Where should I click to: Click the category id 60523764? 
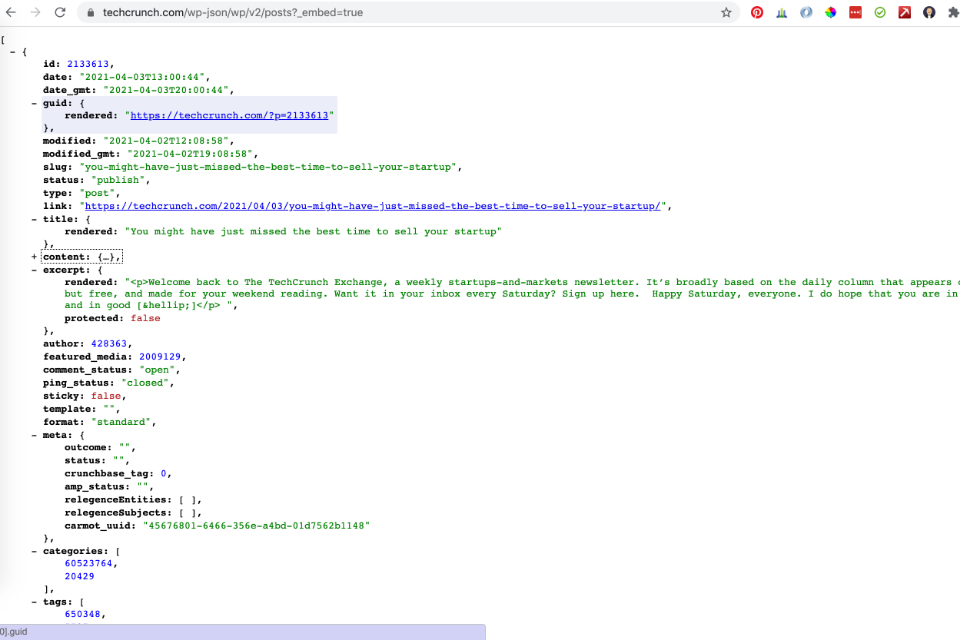(88, 563)
